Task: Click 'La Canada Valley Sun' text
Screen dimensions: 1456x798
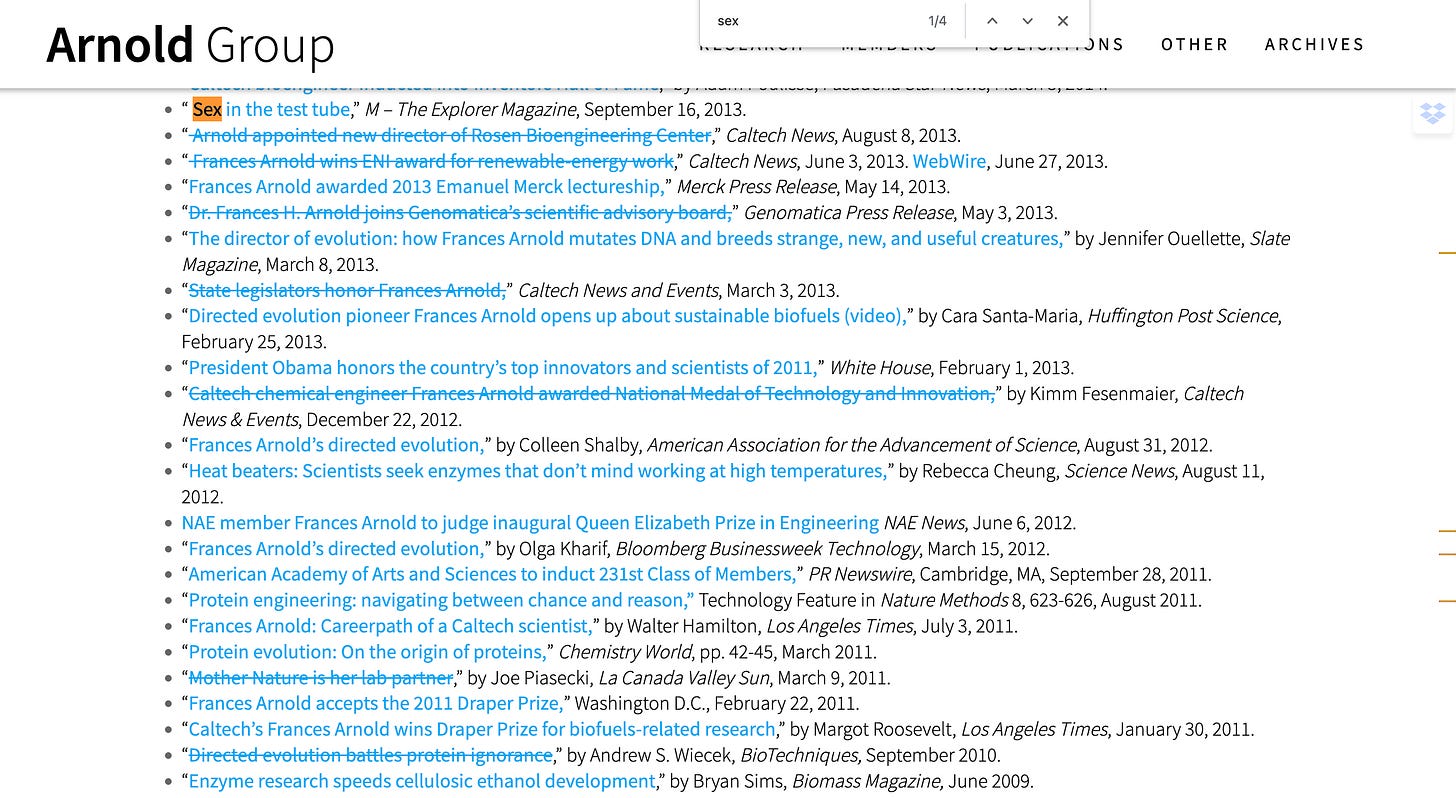Action: [x=683, y=678]
